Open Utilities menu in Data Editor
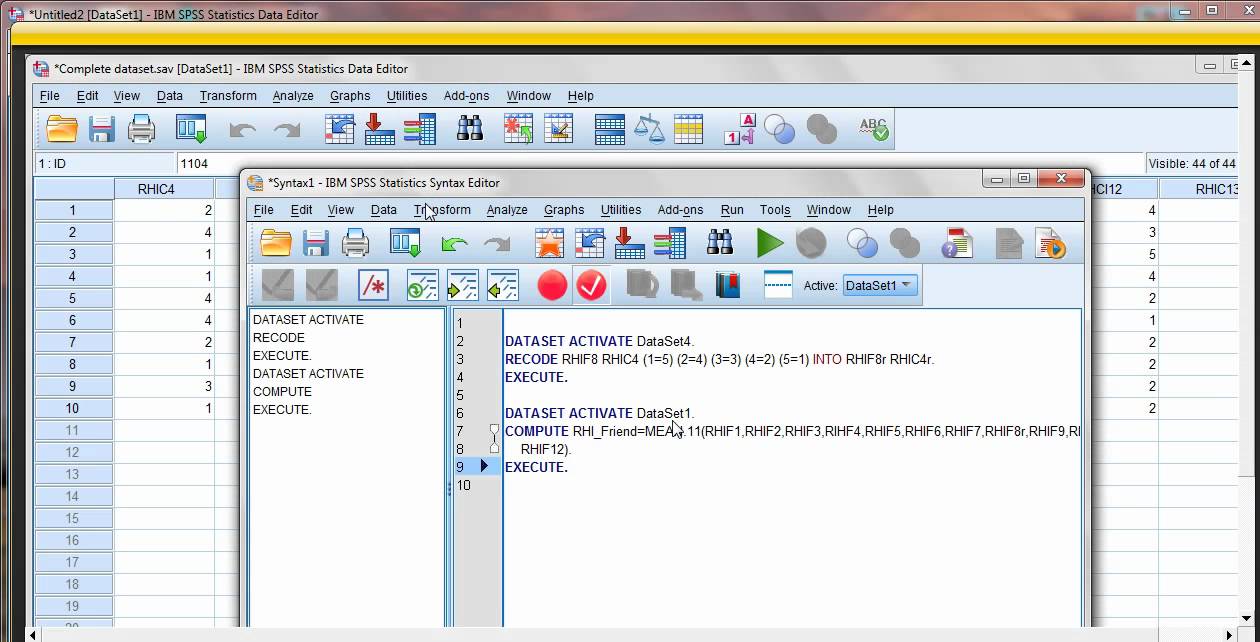The height and width of the screenshot is (642, 1260). point(407,96)
